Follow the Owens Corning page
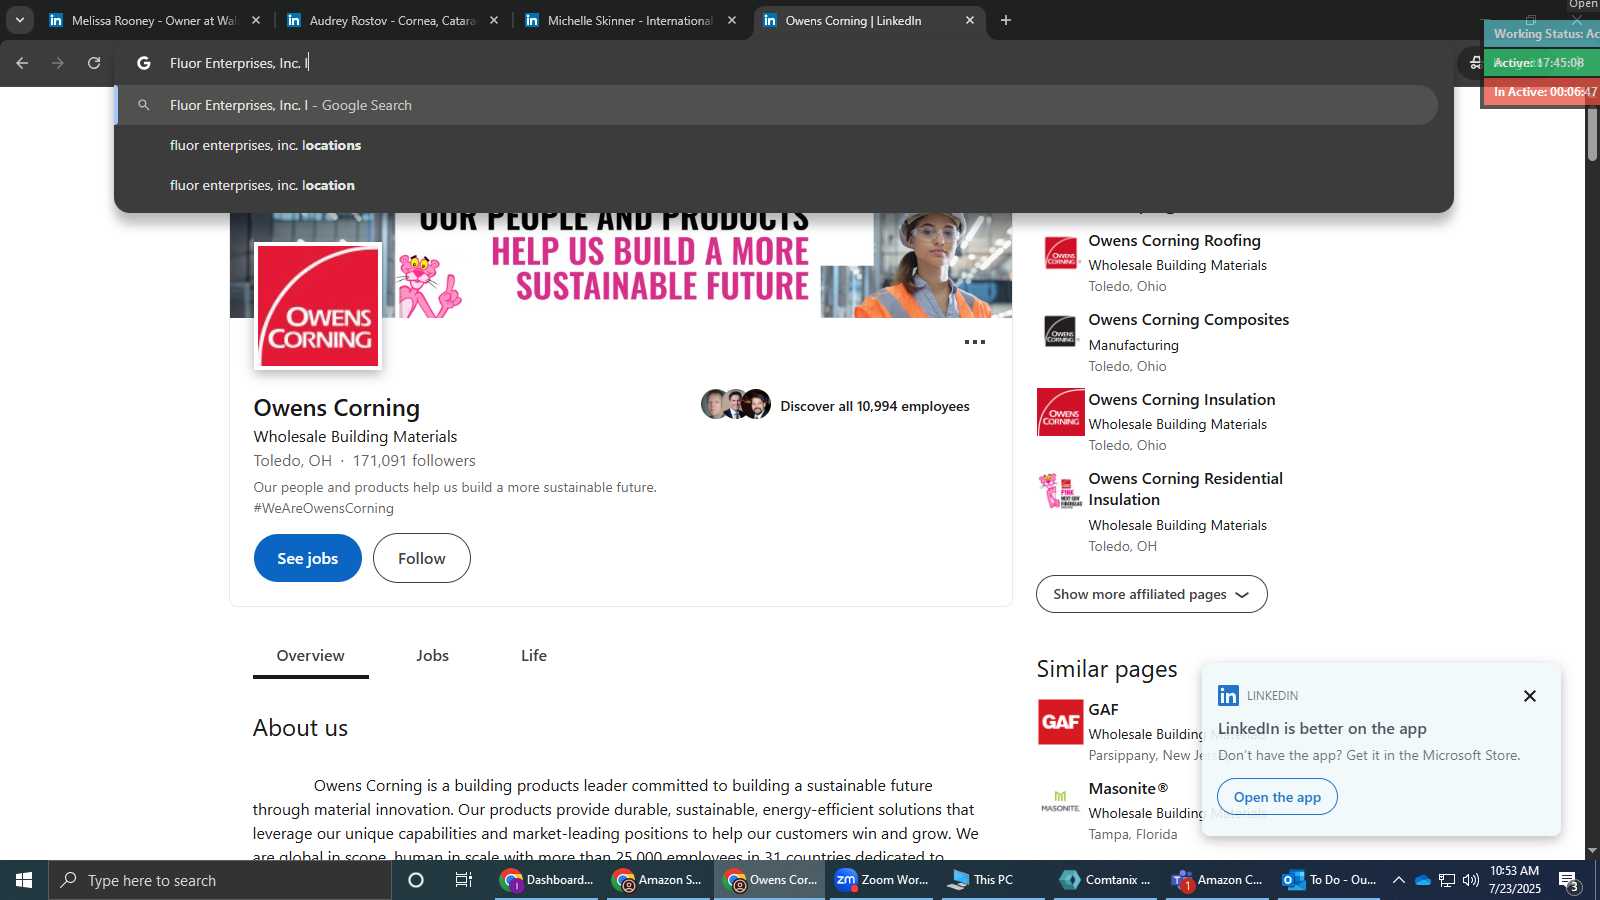The image size is (1600, 900). (422, 558)
